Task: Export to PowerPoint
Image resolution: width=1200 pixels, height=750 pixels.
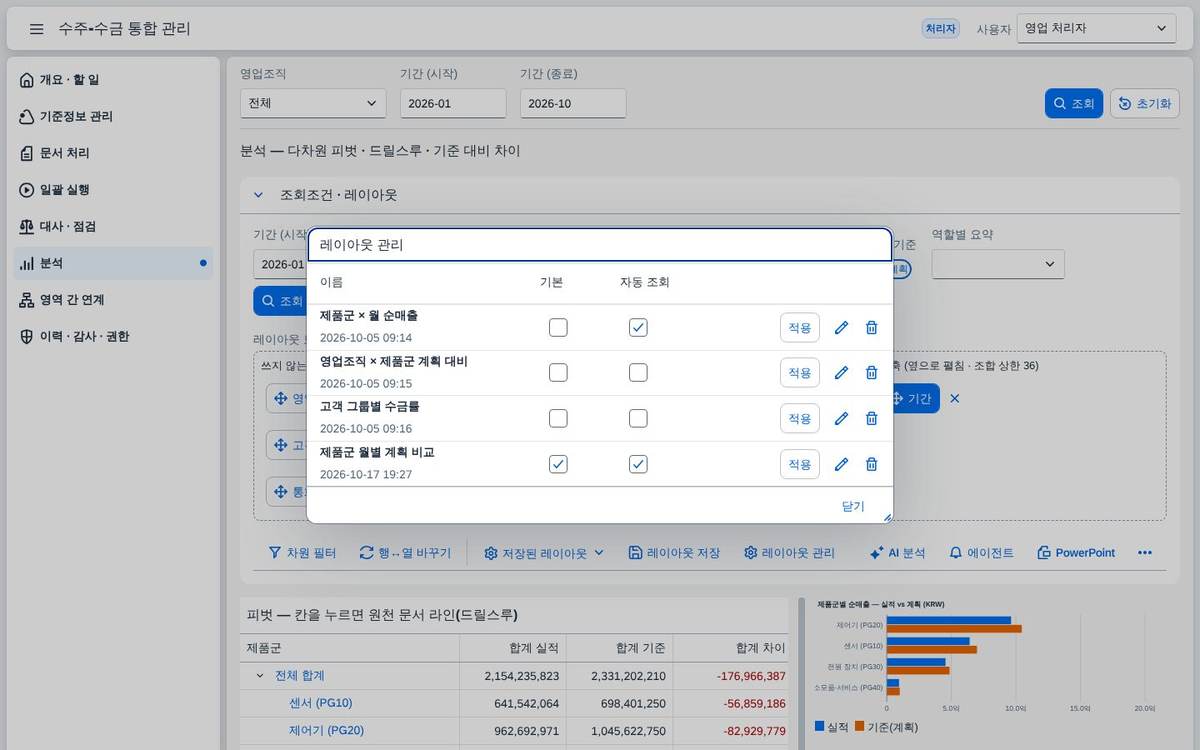Action: (x=1076, y=552)
